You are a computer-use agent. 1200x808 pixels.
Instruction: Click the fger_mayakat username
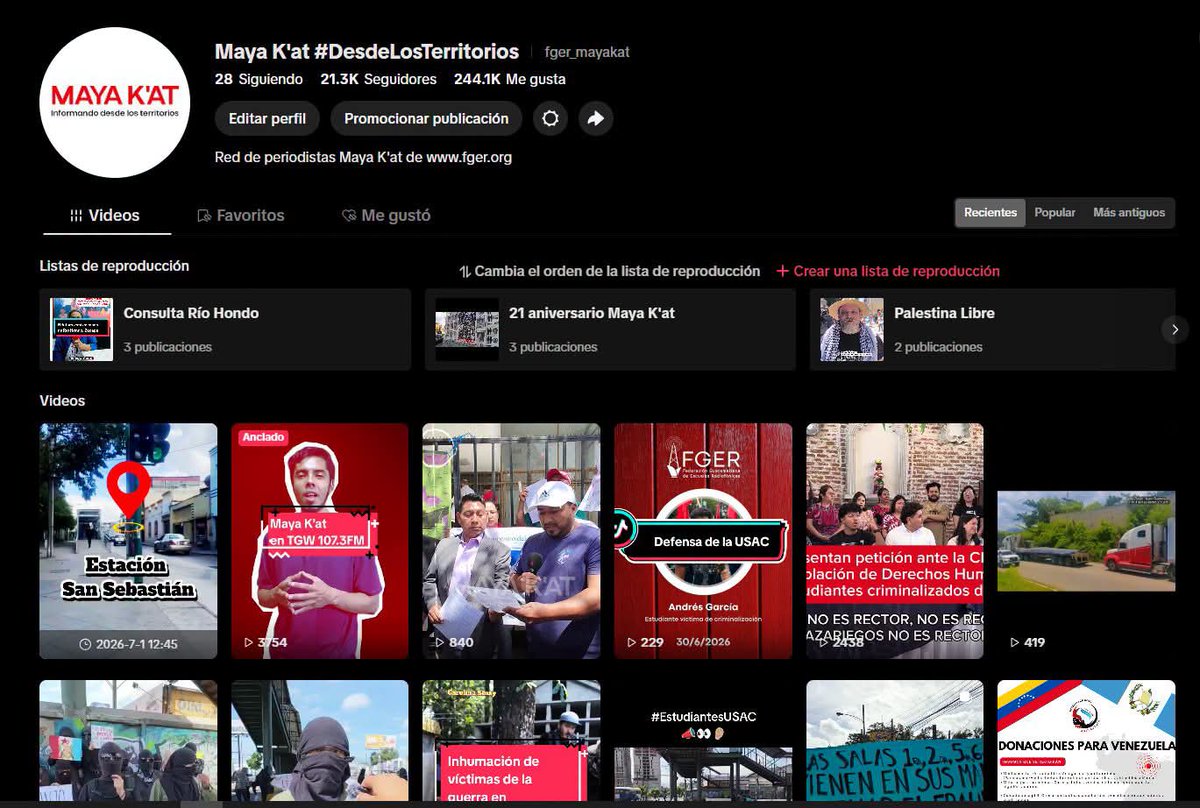tap(587, 52)
